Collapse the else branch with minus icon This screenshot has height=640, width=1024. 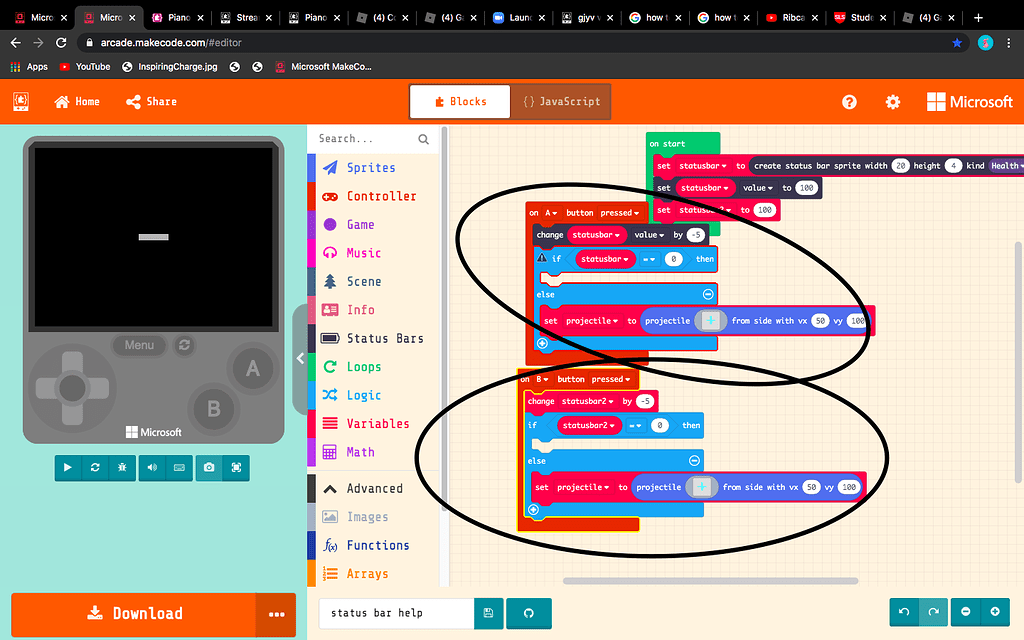point(707,294)
